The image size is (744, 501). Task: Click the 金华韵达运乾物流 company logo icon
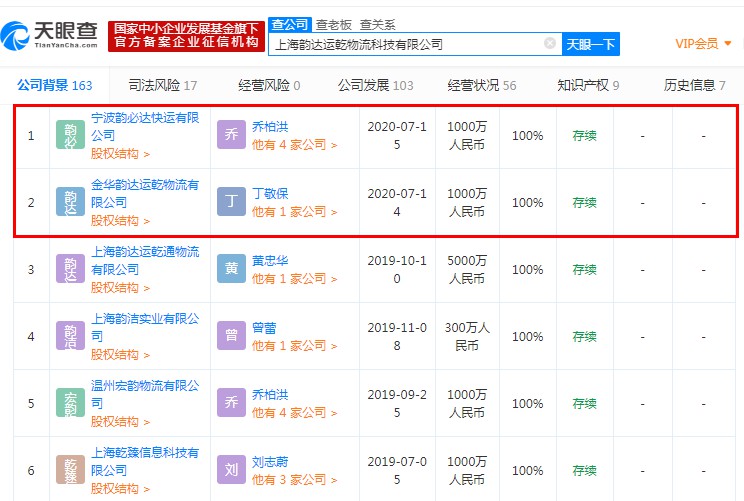click(x=70, y=202)
